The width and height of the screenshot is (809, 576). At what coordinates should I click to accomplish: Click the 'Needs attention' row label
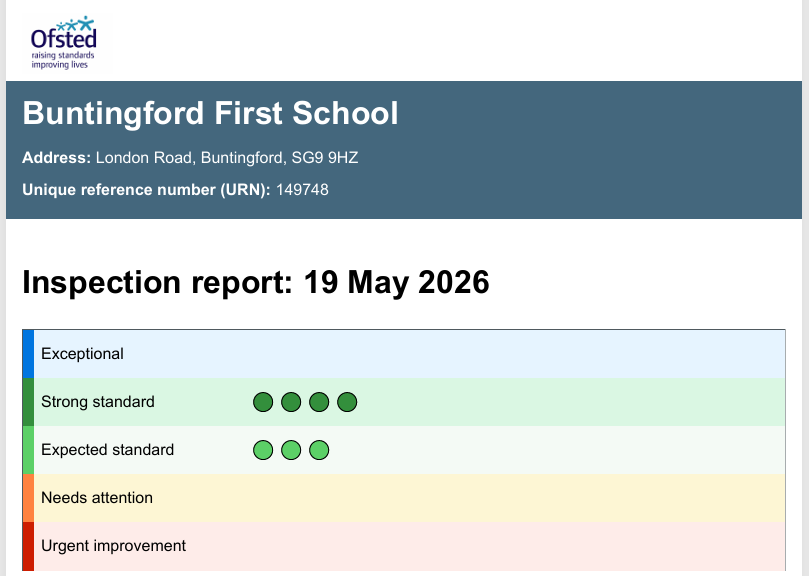click(x=96, y=498)
